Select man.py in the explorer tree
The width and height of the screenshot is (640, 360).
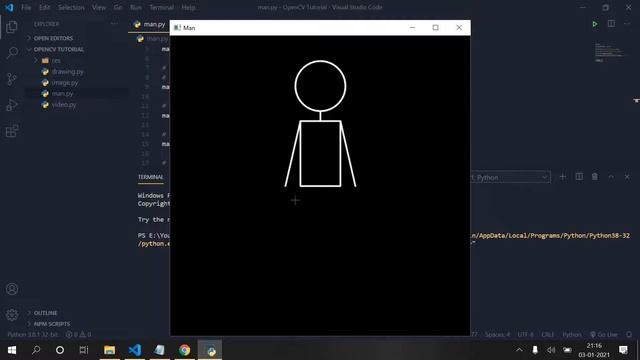click(62, 93)
